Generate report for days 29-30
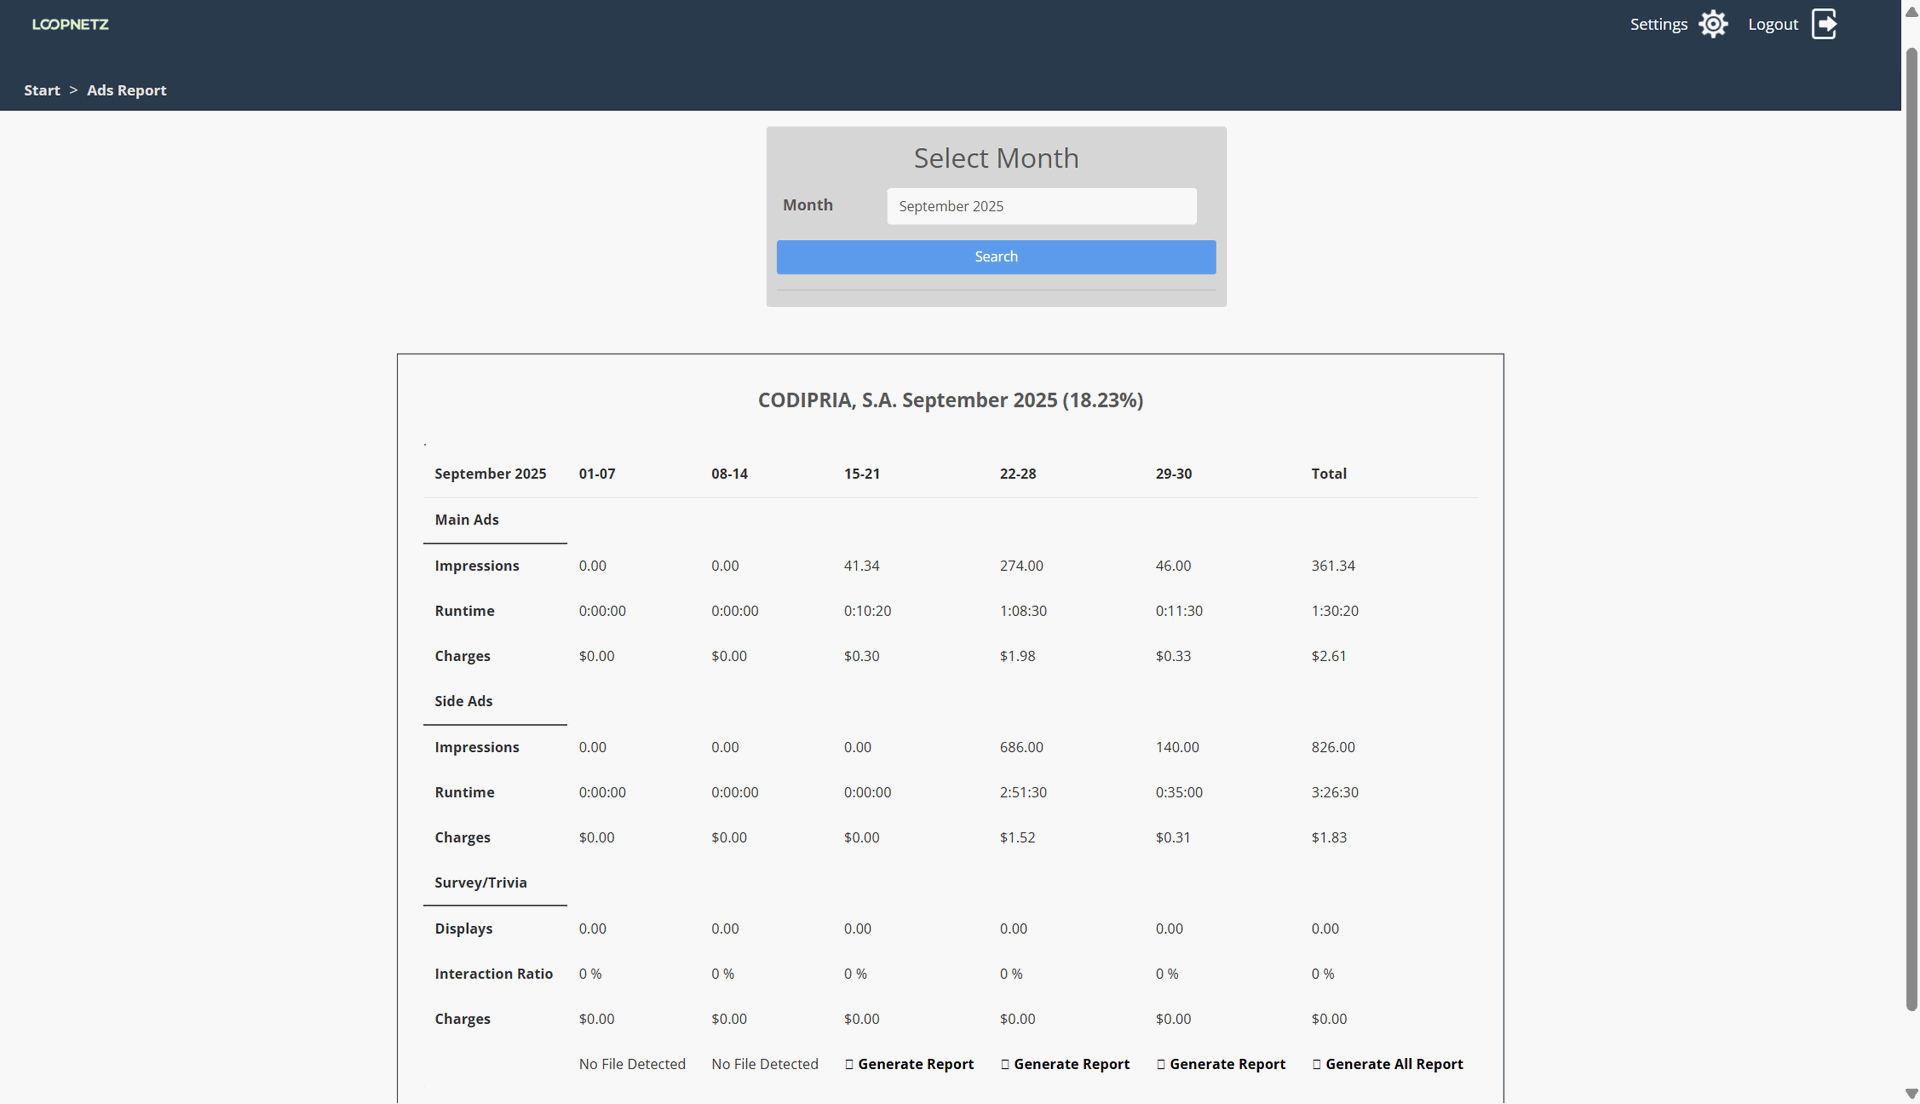This screenshot has width=1920, height=1104. (x=1227, y=1064)
